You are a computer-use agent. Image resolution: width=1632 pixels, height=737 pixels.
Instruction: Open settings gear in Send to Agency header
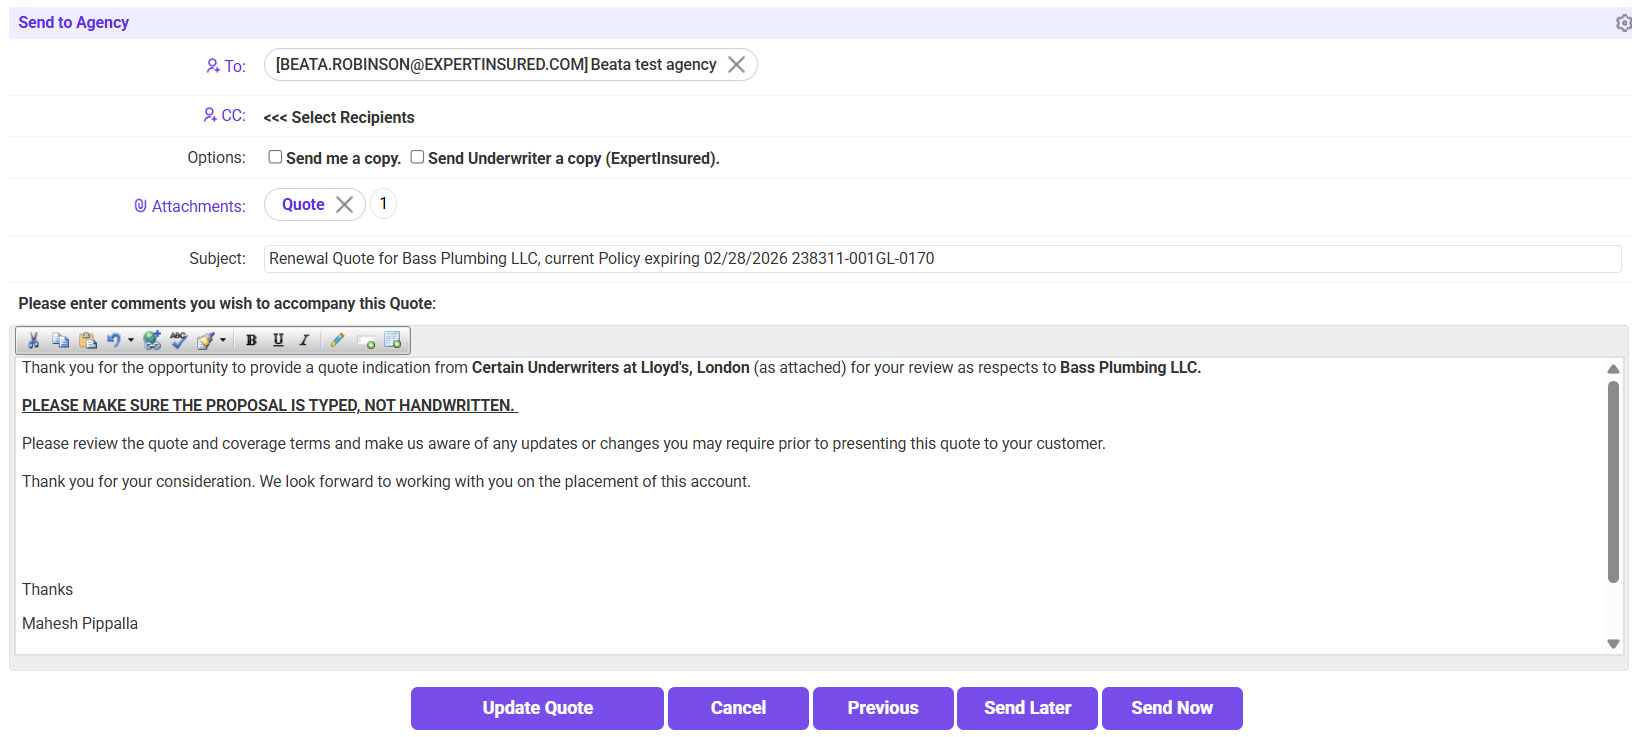tap(1623, 23)
